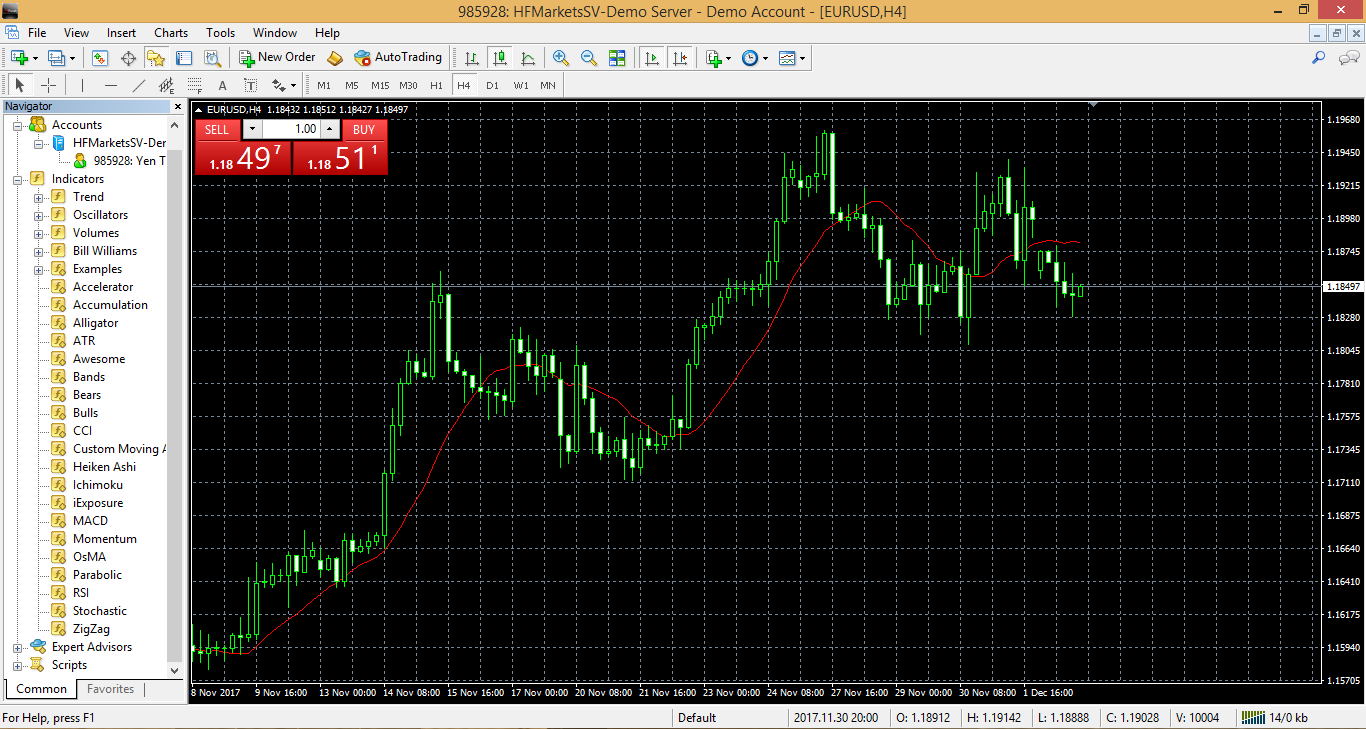Image resolution: width=1366 pixels, height=729 pixels.
Task: Increase the trade volume with the up arrow
Action: click(330, 129)
